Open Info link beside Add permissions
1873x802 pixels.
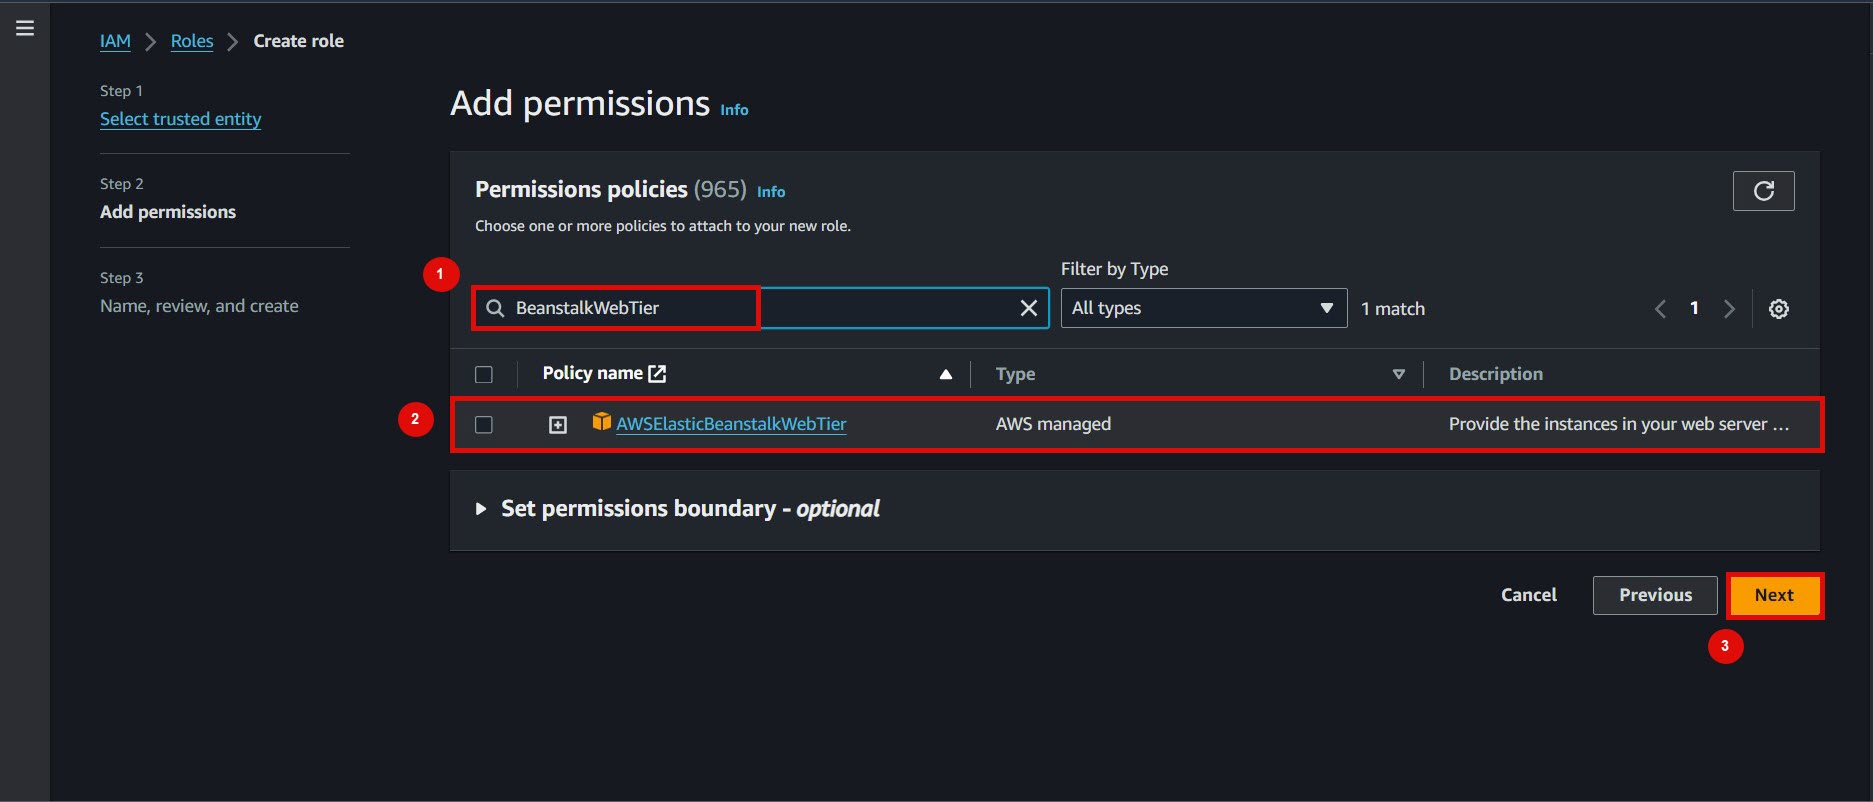pos(734,110)
